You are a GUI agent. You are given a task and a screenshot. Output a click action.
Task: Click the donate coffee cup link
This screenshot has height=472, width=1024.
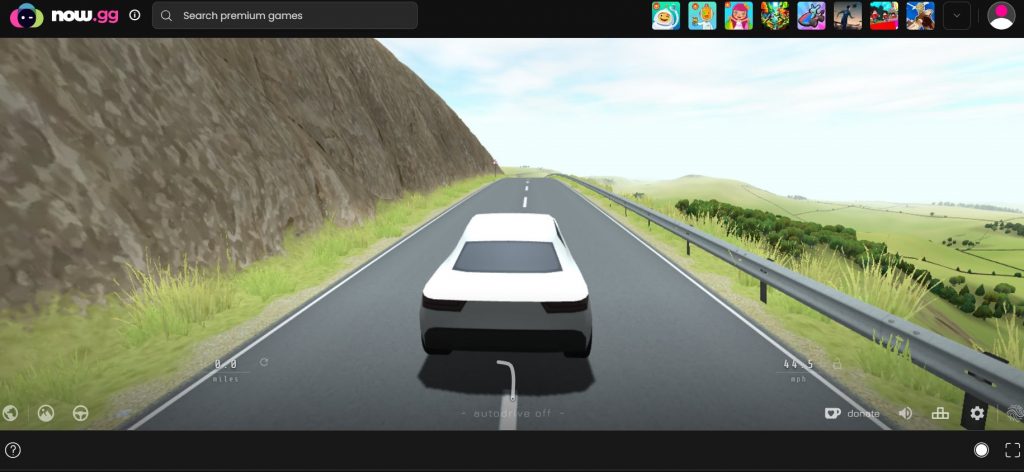point(851,413)
